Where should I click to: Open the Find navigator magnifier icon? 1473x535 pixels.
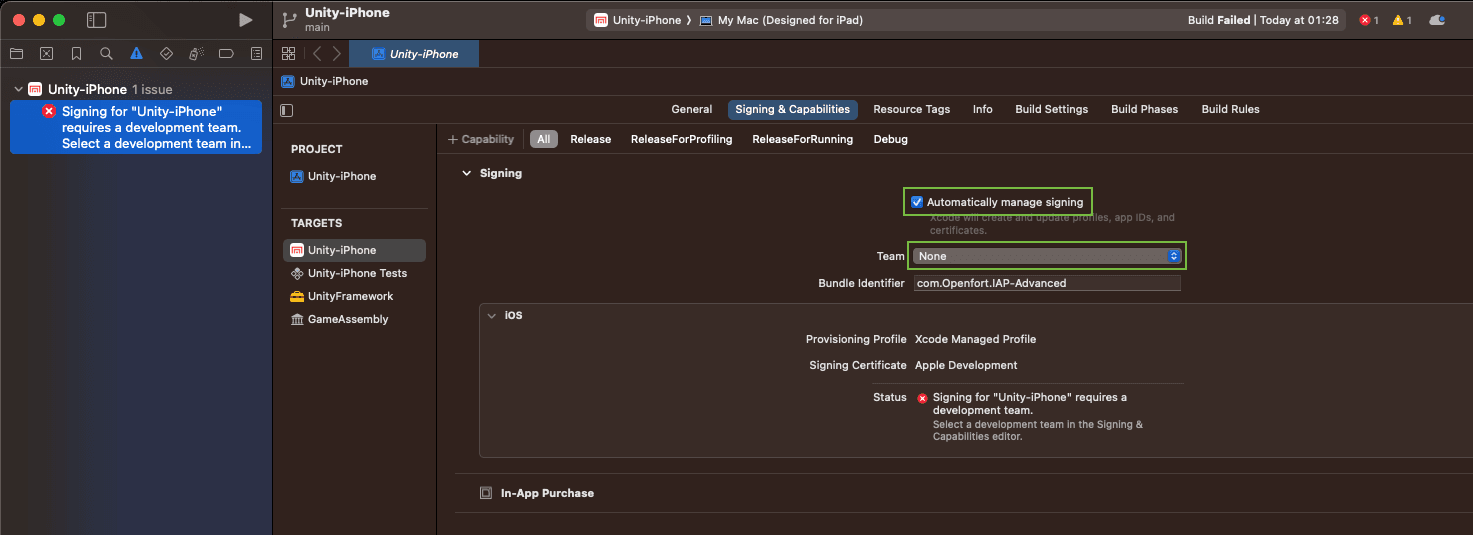coord(106,53)
